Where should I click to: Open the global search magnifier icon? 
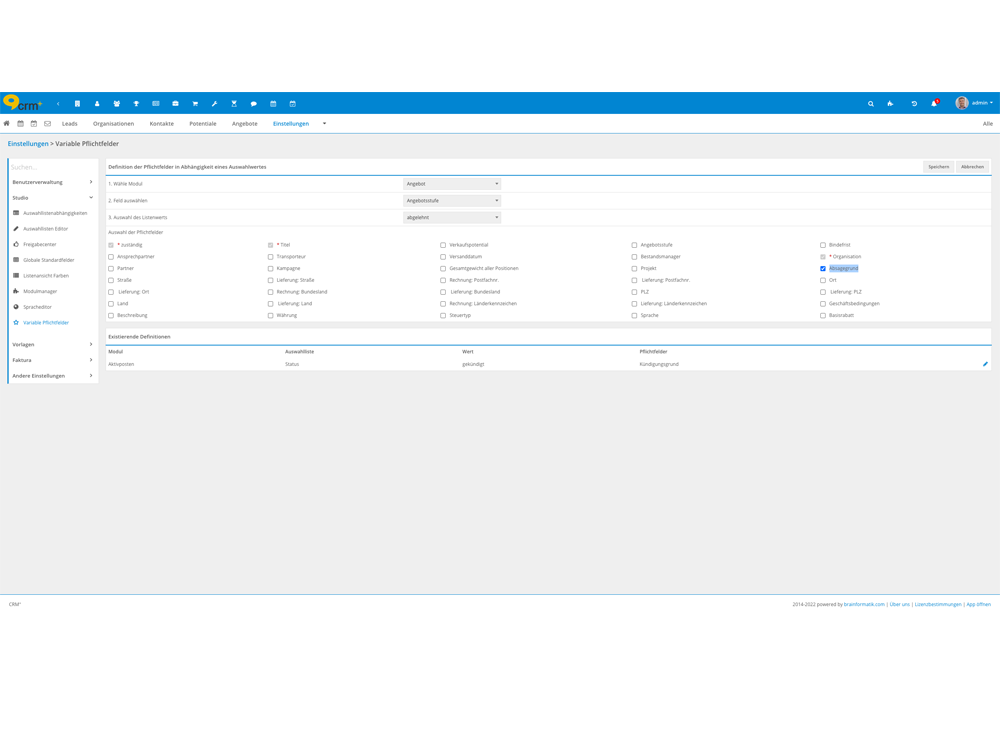(871, 103)
